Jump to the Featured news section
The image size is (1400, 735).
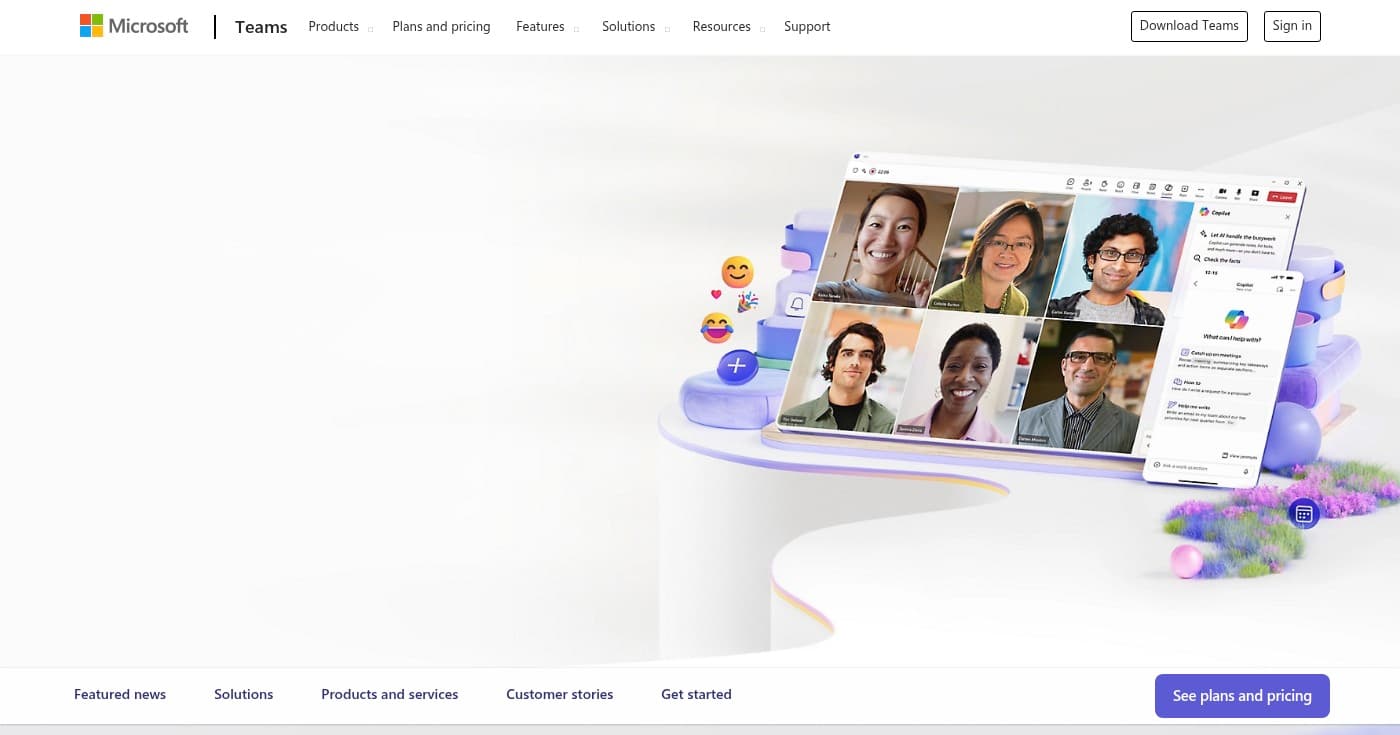tap(120, 694)
